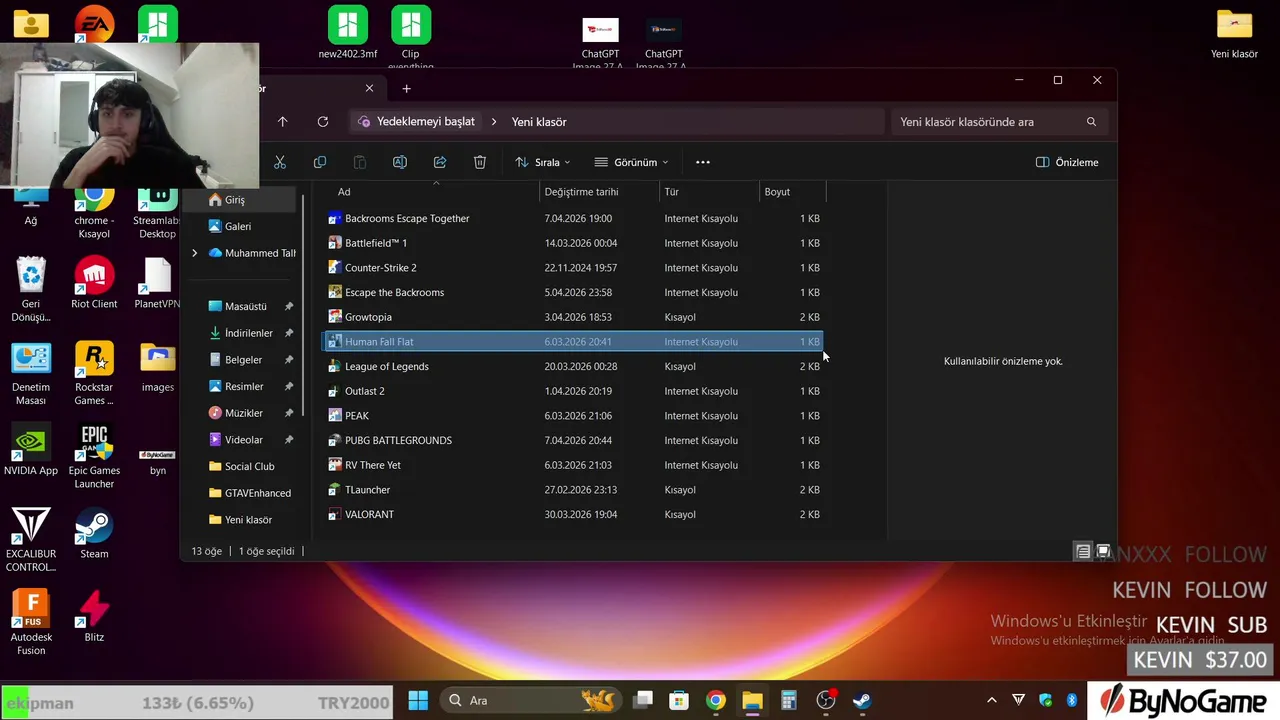Open the Geri Dönüşüm recycle bin icon
Viewport: 1280px width, 720px height.
(x=31, y=290)
